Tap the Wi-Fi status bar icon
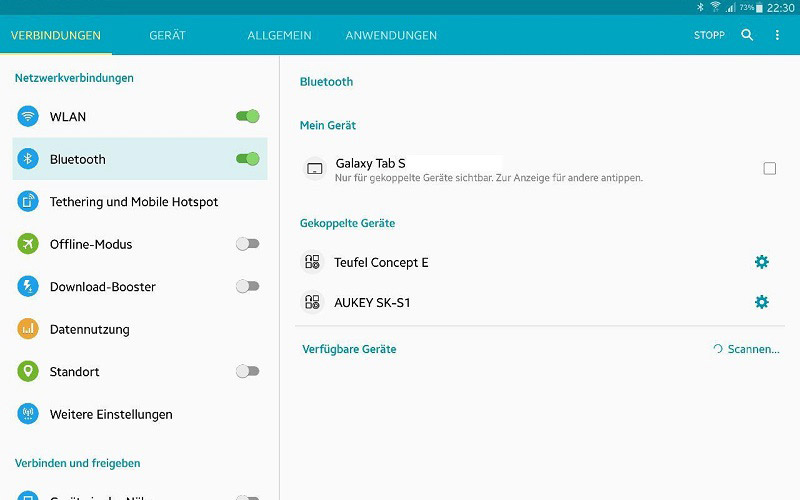 (x=715, y=7)
